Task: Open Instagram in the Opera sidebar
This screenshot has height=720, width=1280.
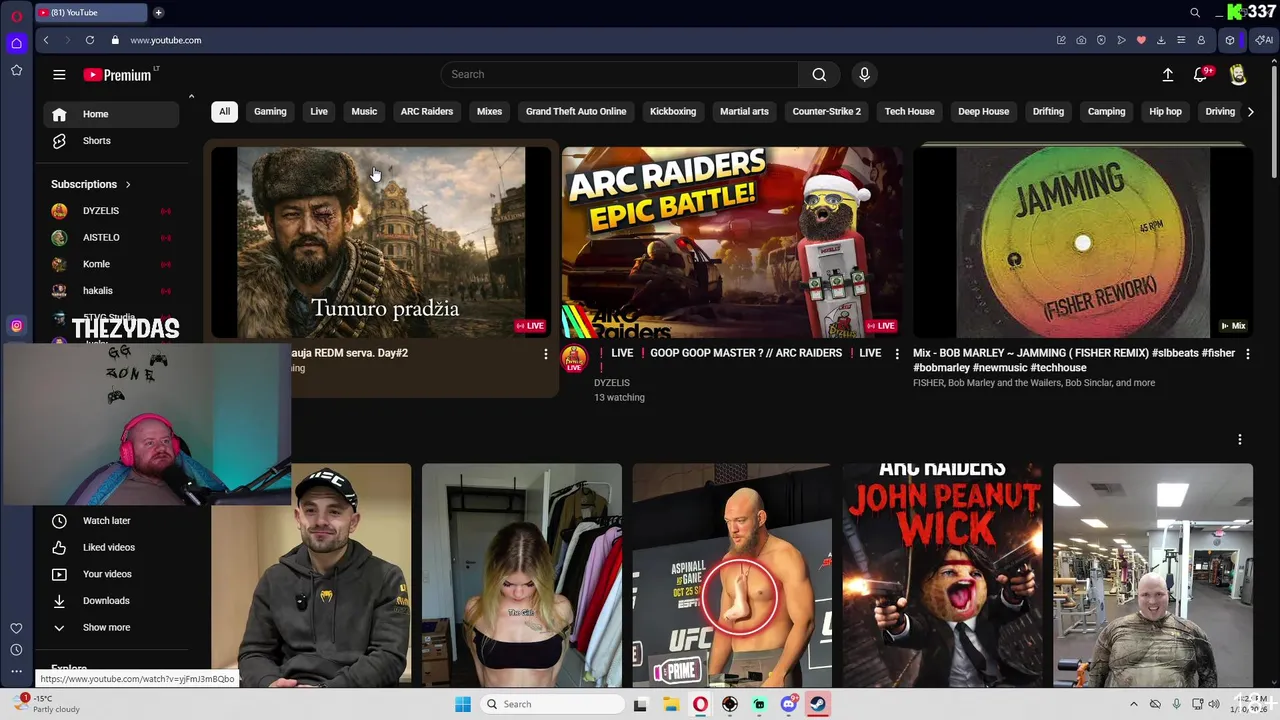Action: tap(16, 325)
